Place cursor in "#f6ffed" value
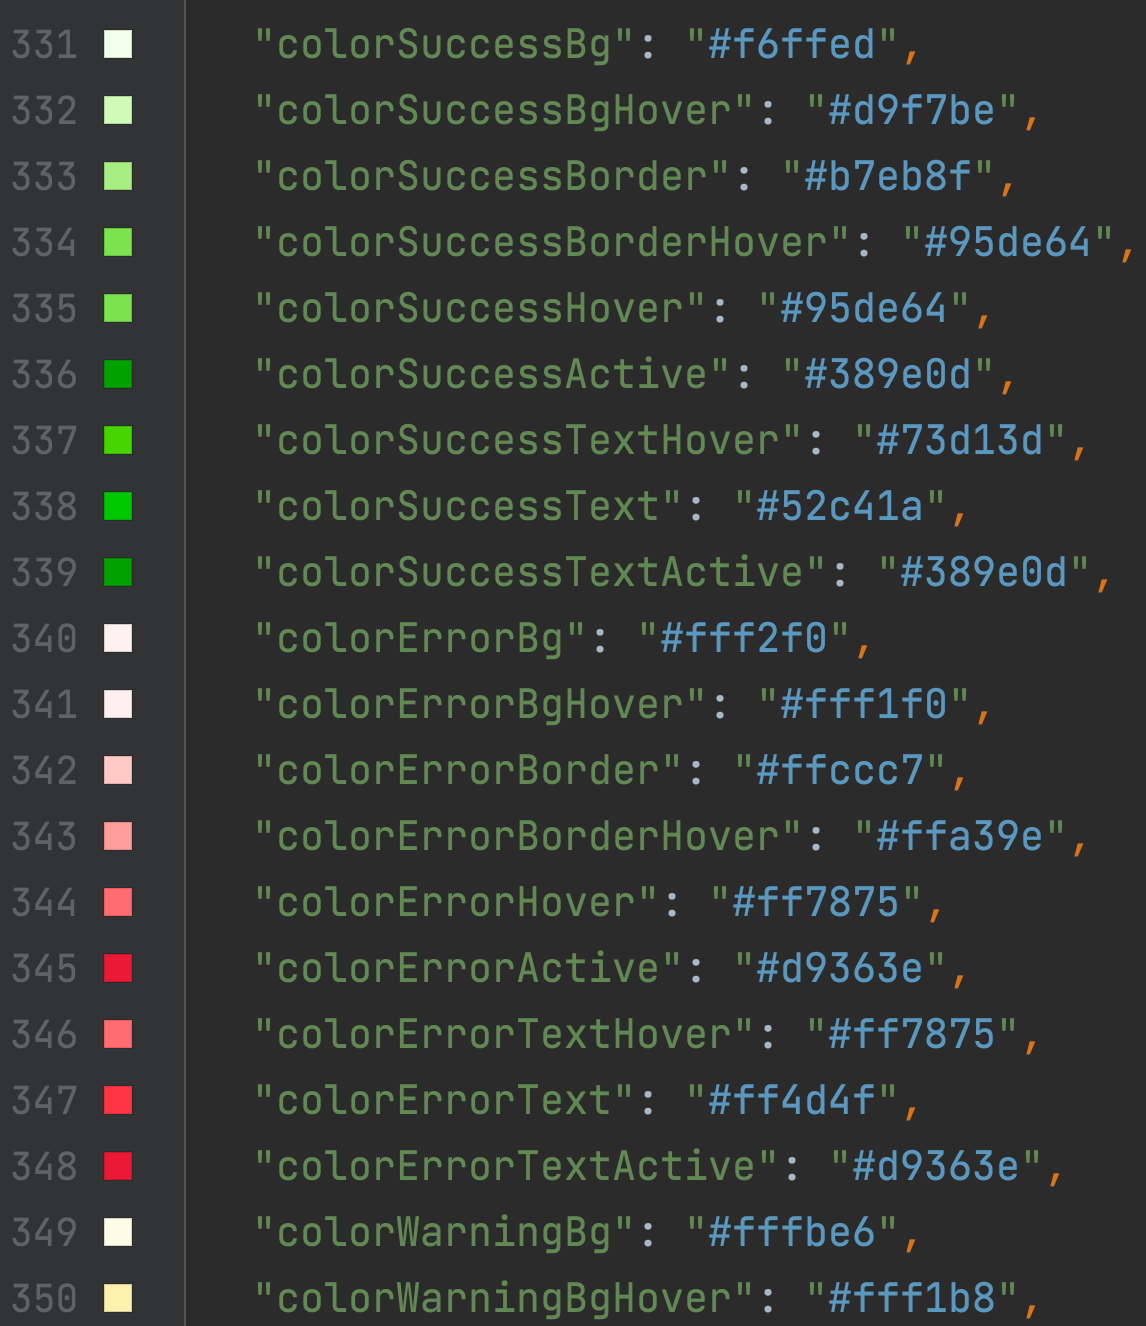The image size is (1146, 1326). coord(791,44)
